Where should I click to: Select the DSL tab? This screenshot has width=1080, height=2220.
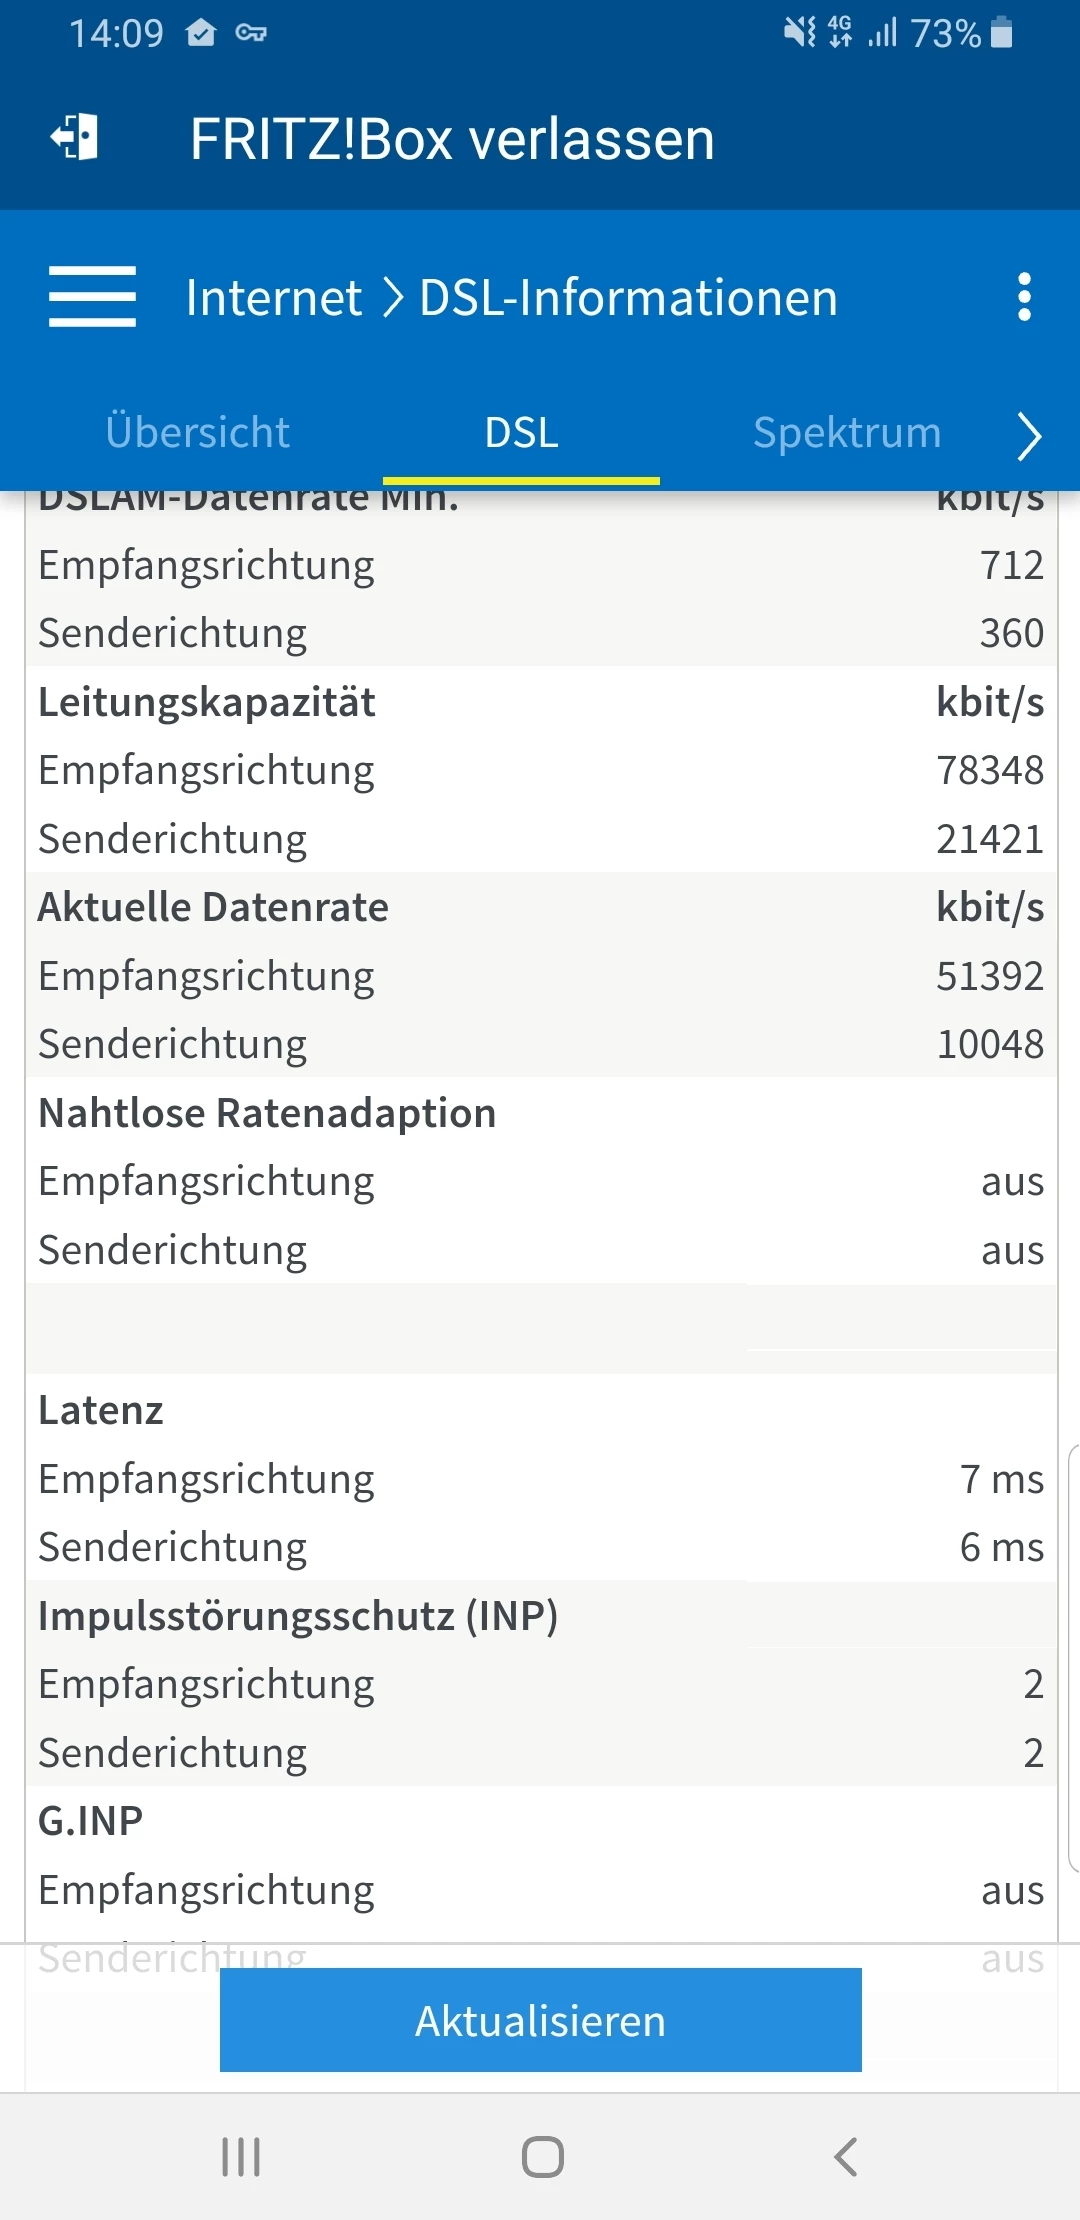521,433
